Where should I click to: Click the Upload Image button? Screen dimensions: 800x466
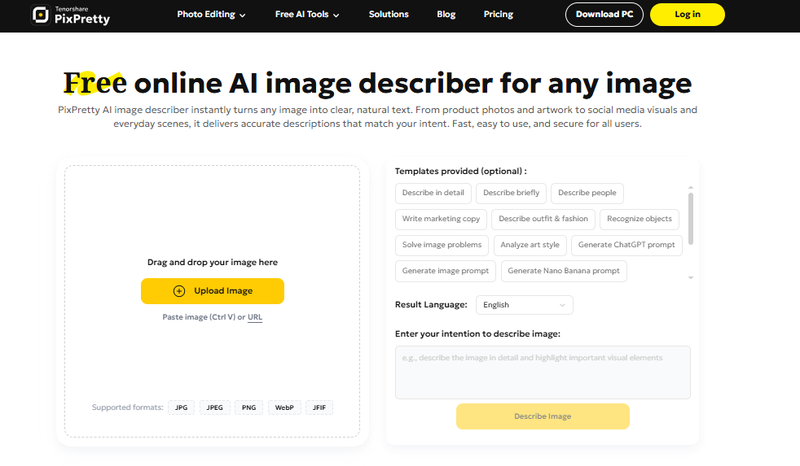click(212, 291)
